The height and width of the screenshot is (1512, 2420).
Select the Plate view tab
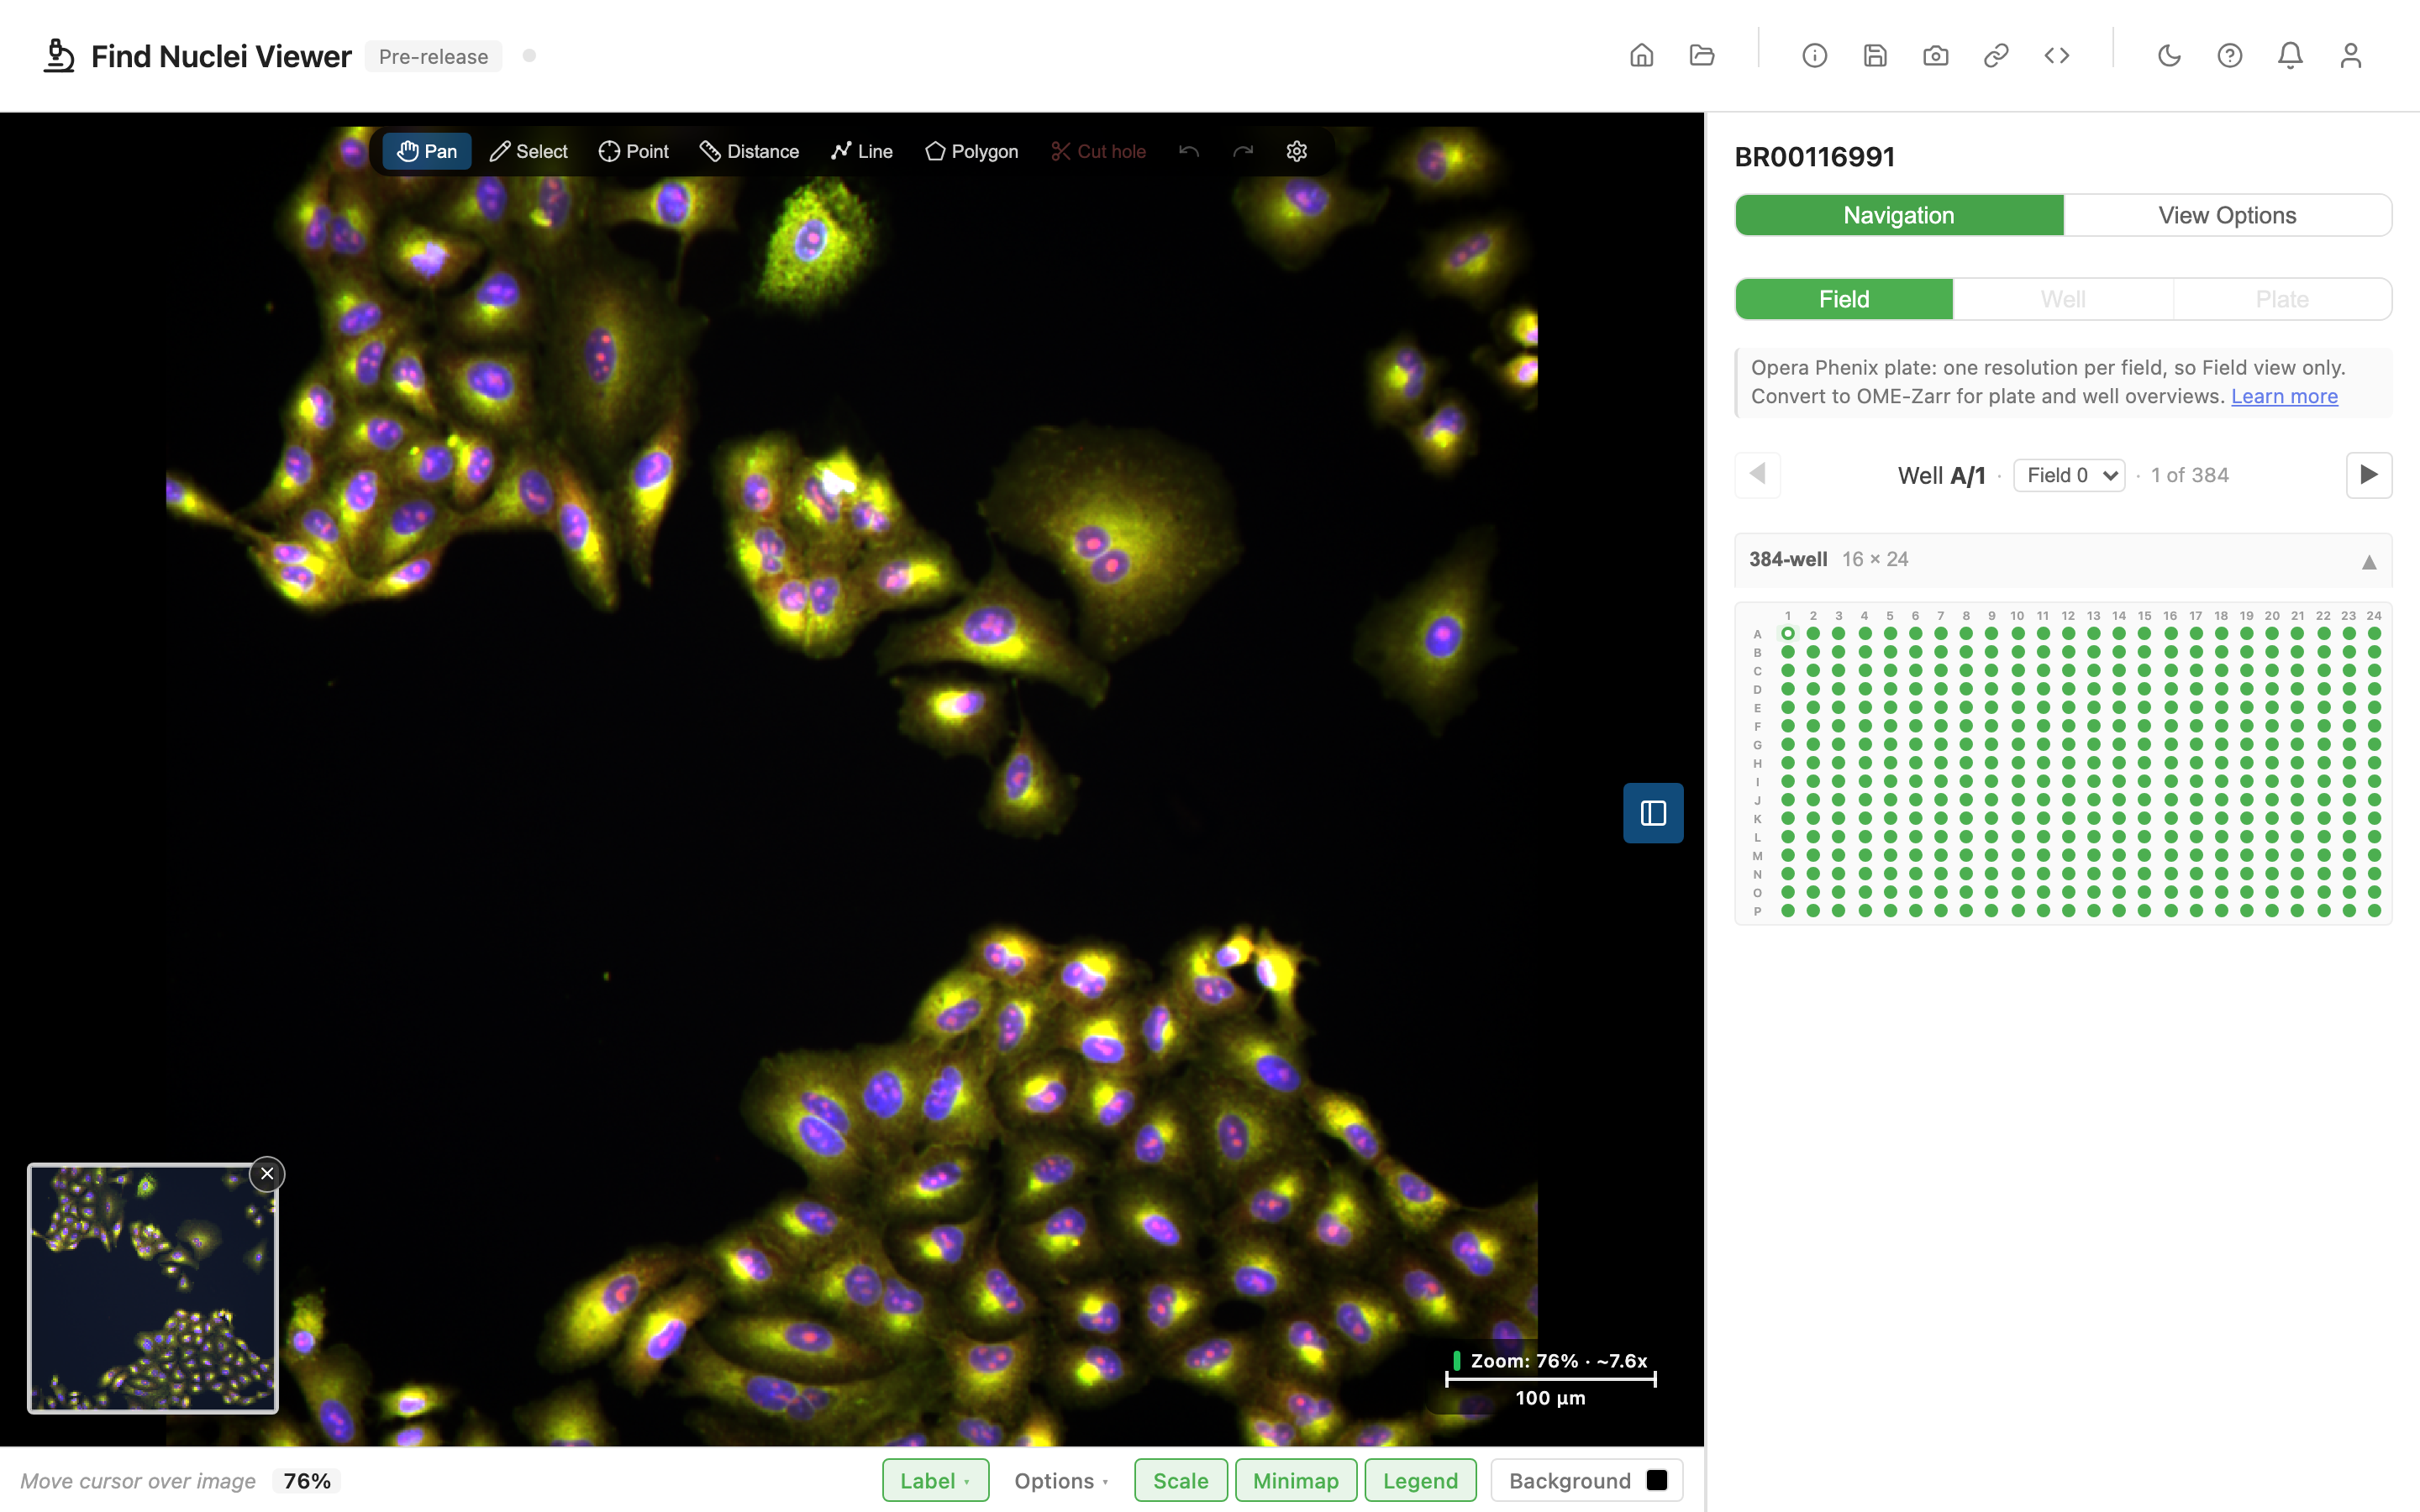pyautogui.click(x=2282, y=299)
